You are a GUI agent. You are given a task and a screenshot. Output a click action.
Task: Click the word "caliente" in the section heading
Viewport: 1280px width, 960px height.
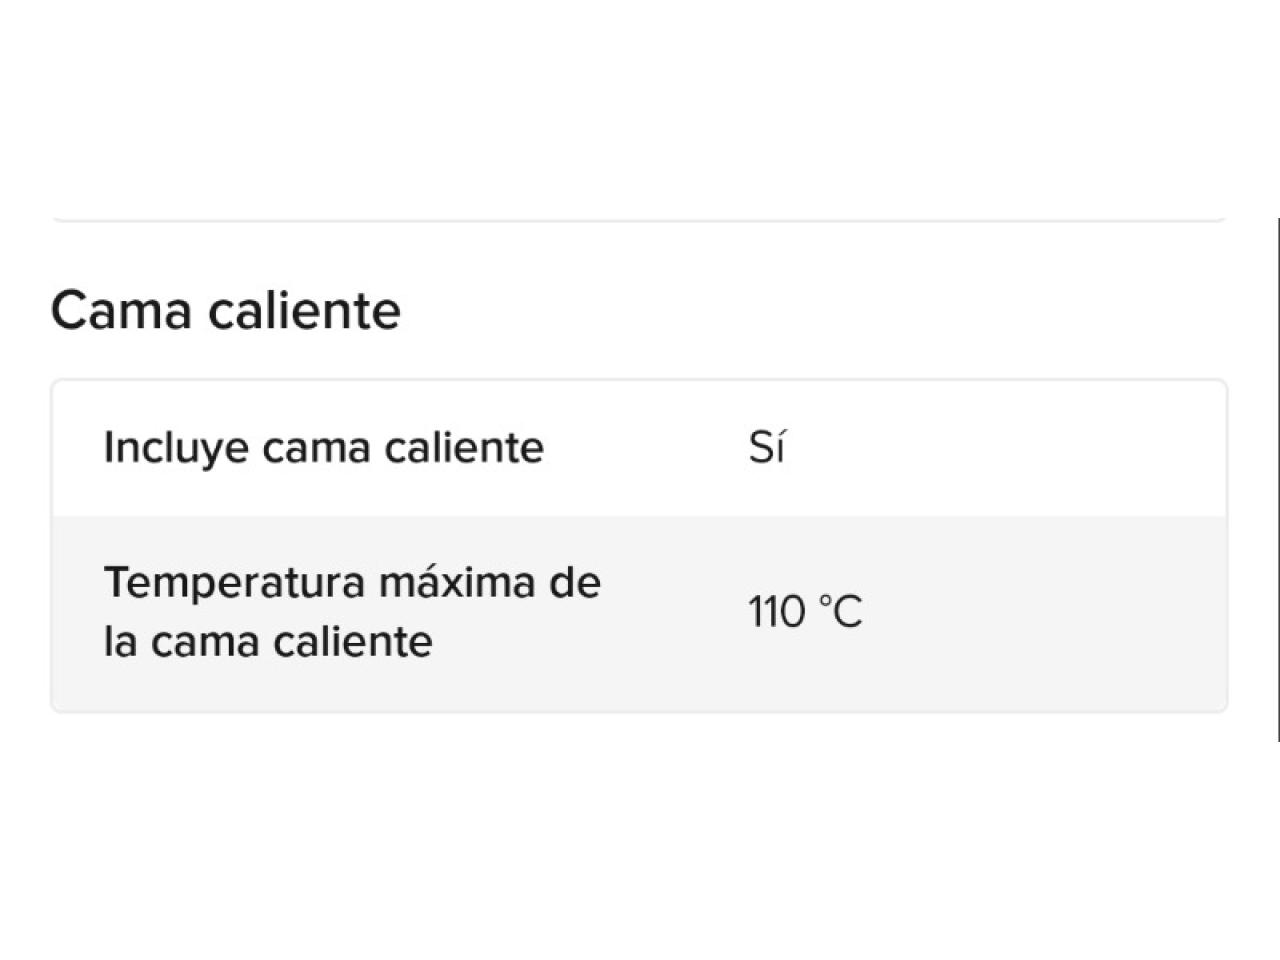coord(305,310)
